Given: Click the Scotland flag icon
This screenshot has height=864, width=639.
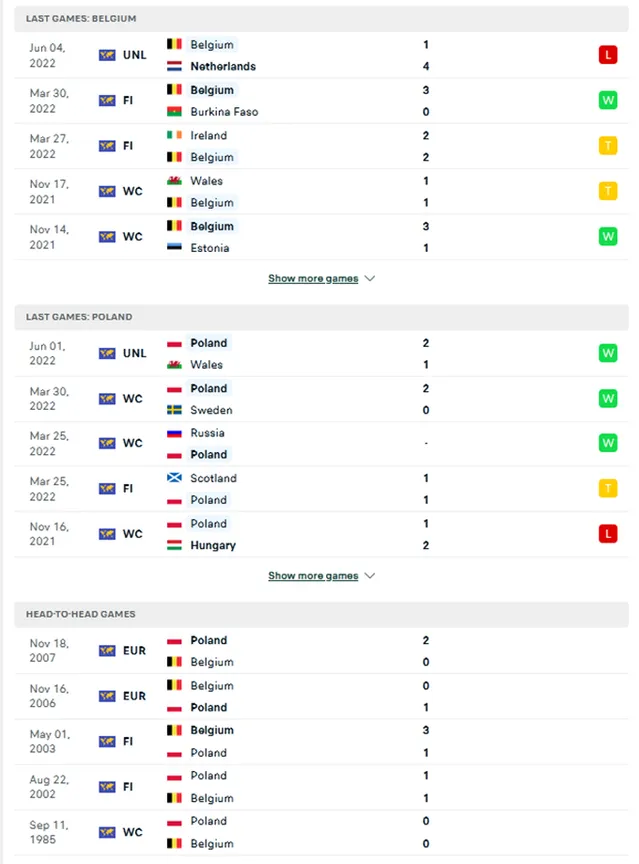Looking at the screenshot, I should tap(174, 478).
